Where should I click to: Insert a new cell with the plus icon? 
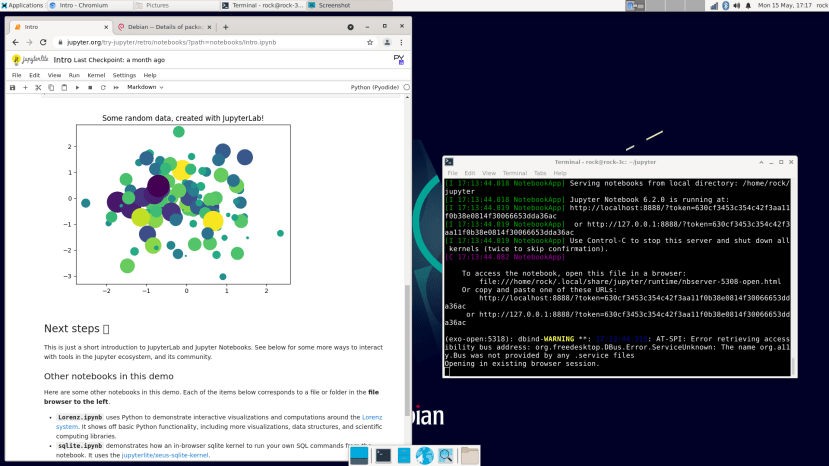25,87
